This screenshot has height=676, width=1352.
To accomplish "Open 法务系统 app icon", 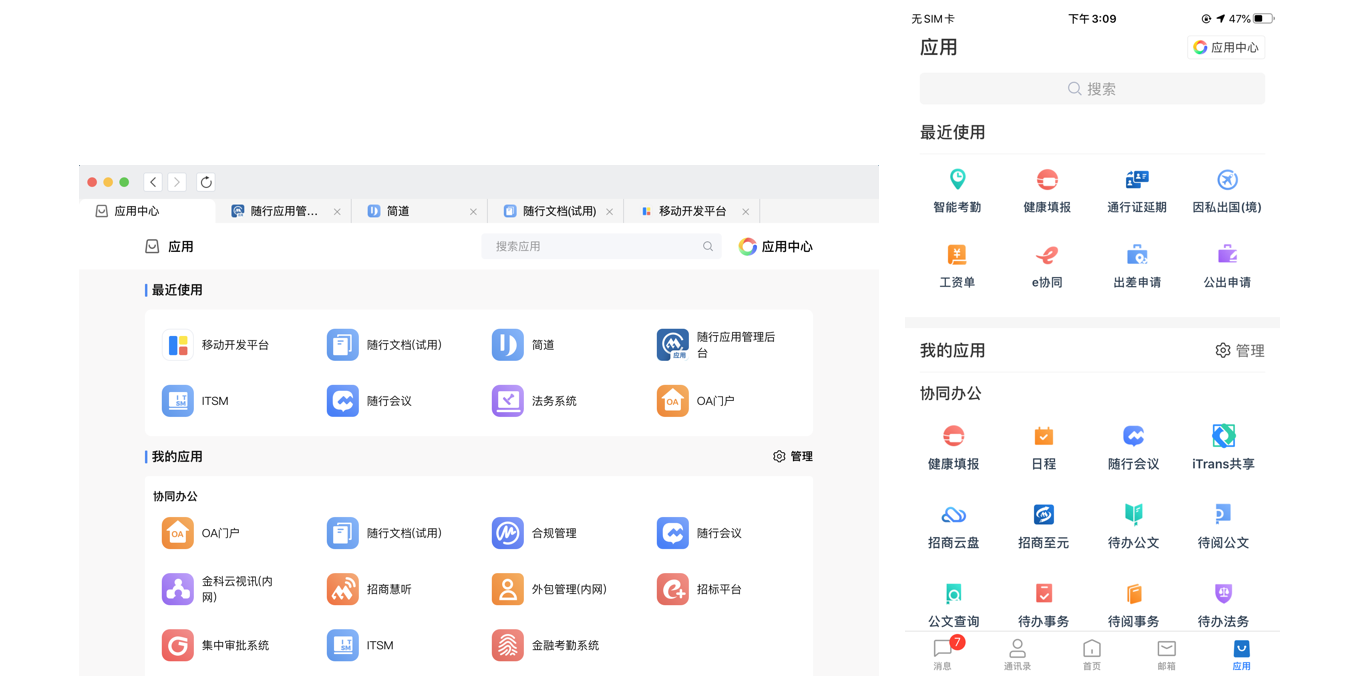I will coord(508,401).
